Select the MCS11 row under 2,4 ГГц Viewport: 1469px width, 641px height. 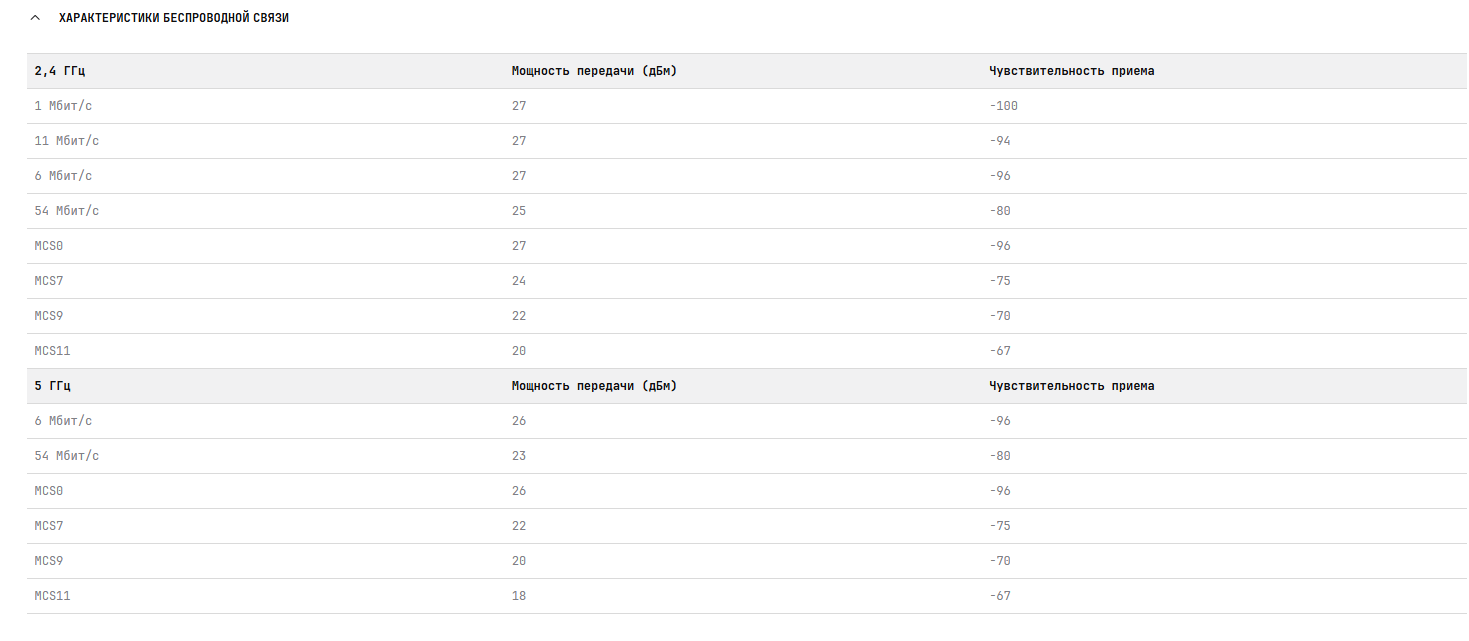(x=747, y=351)
